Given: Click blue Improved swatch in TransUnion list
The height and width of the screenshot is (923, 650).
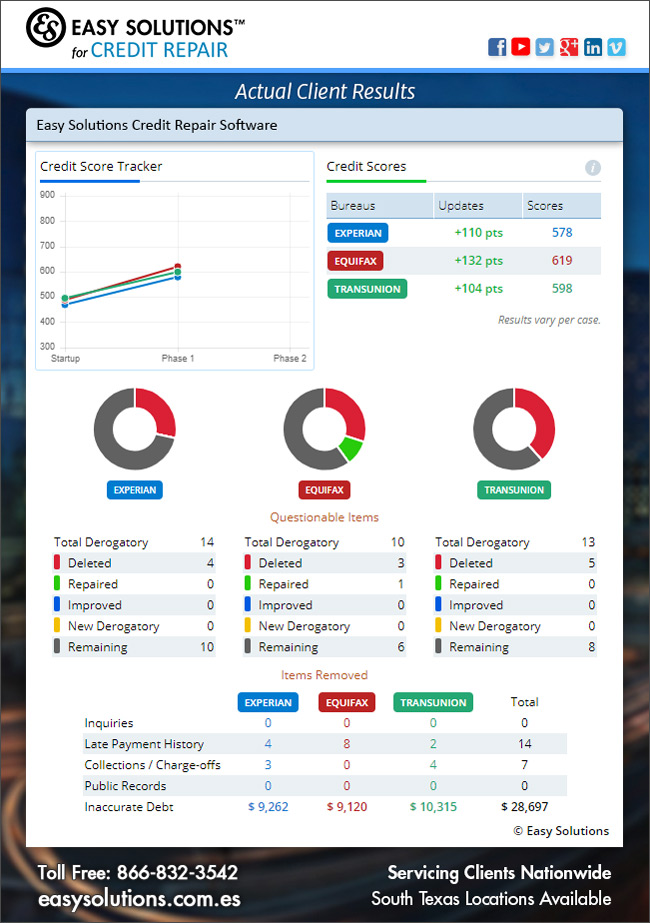Looking at the screenshot, I should coord(439,605).
